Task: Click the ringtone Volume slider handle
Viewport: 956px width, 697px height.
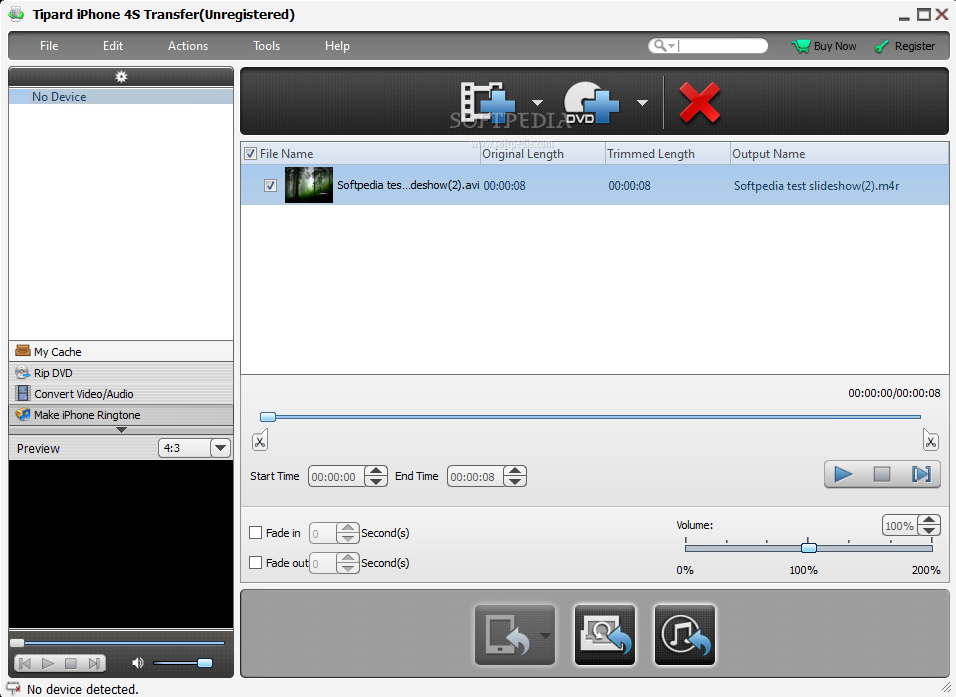Action: [x=808, y=548]
